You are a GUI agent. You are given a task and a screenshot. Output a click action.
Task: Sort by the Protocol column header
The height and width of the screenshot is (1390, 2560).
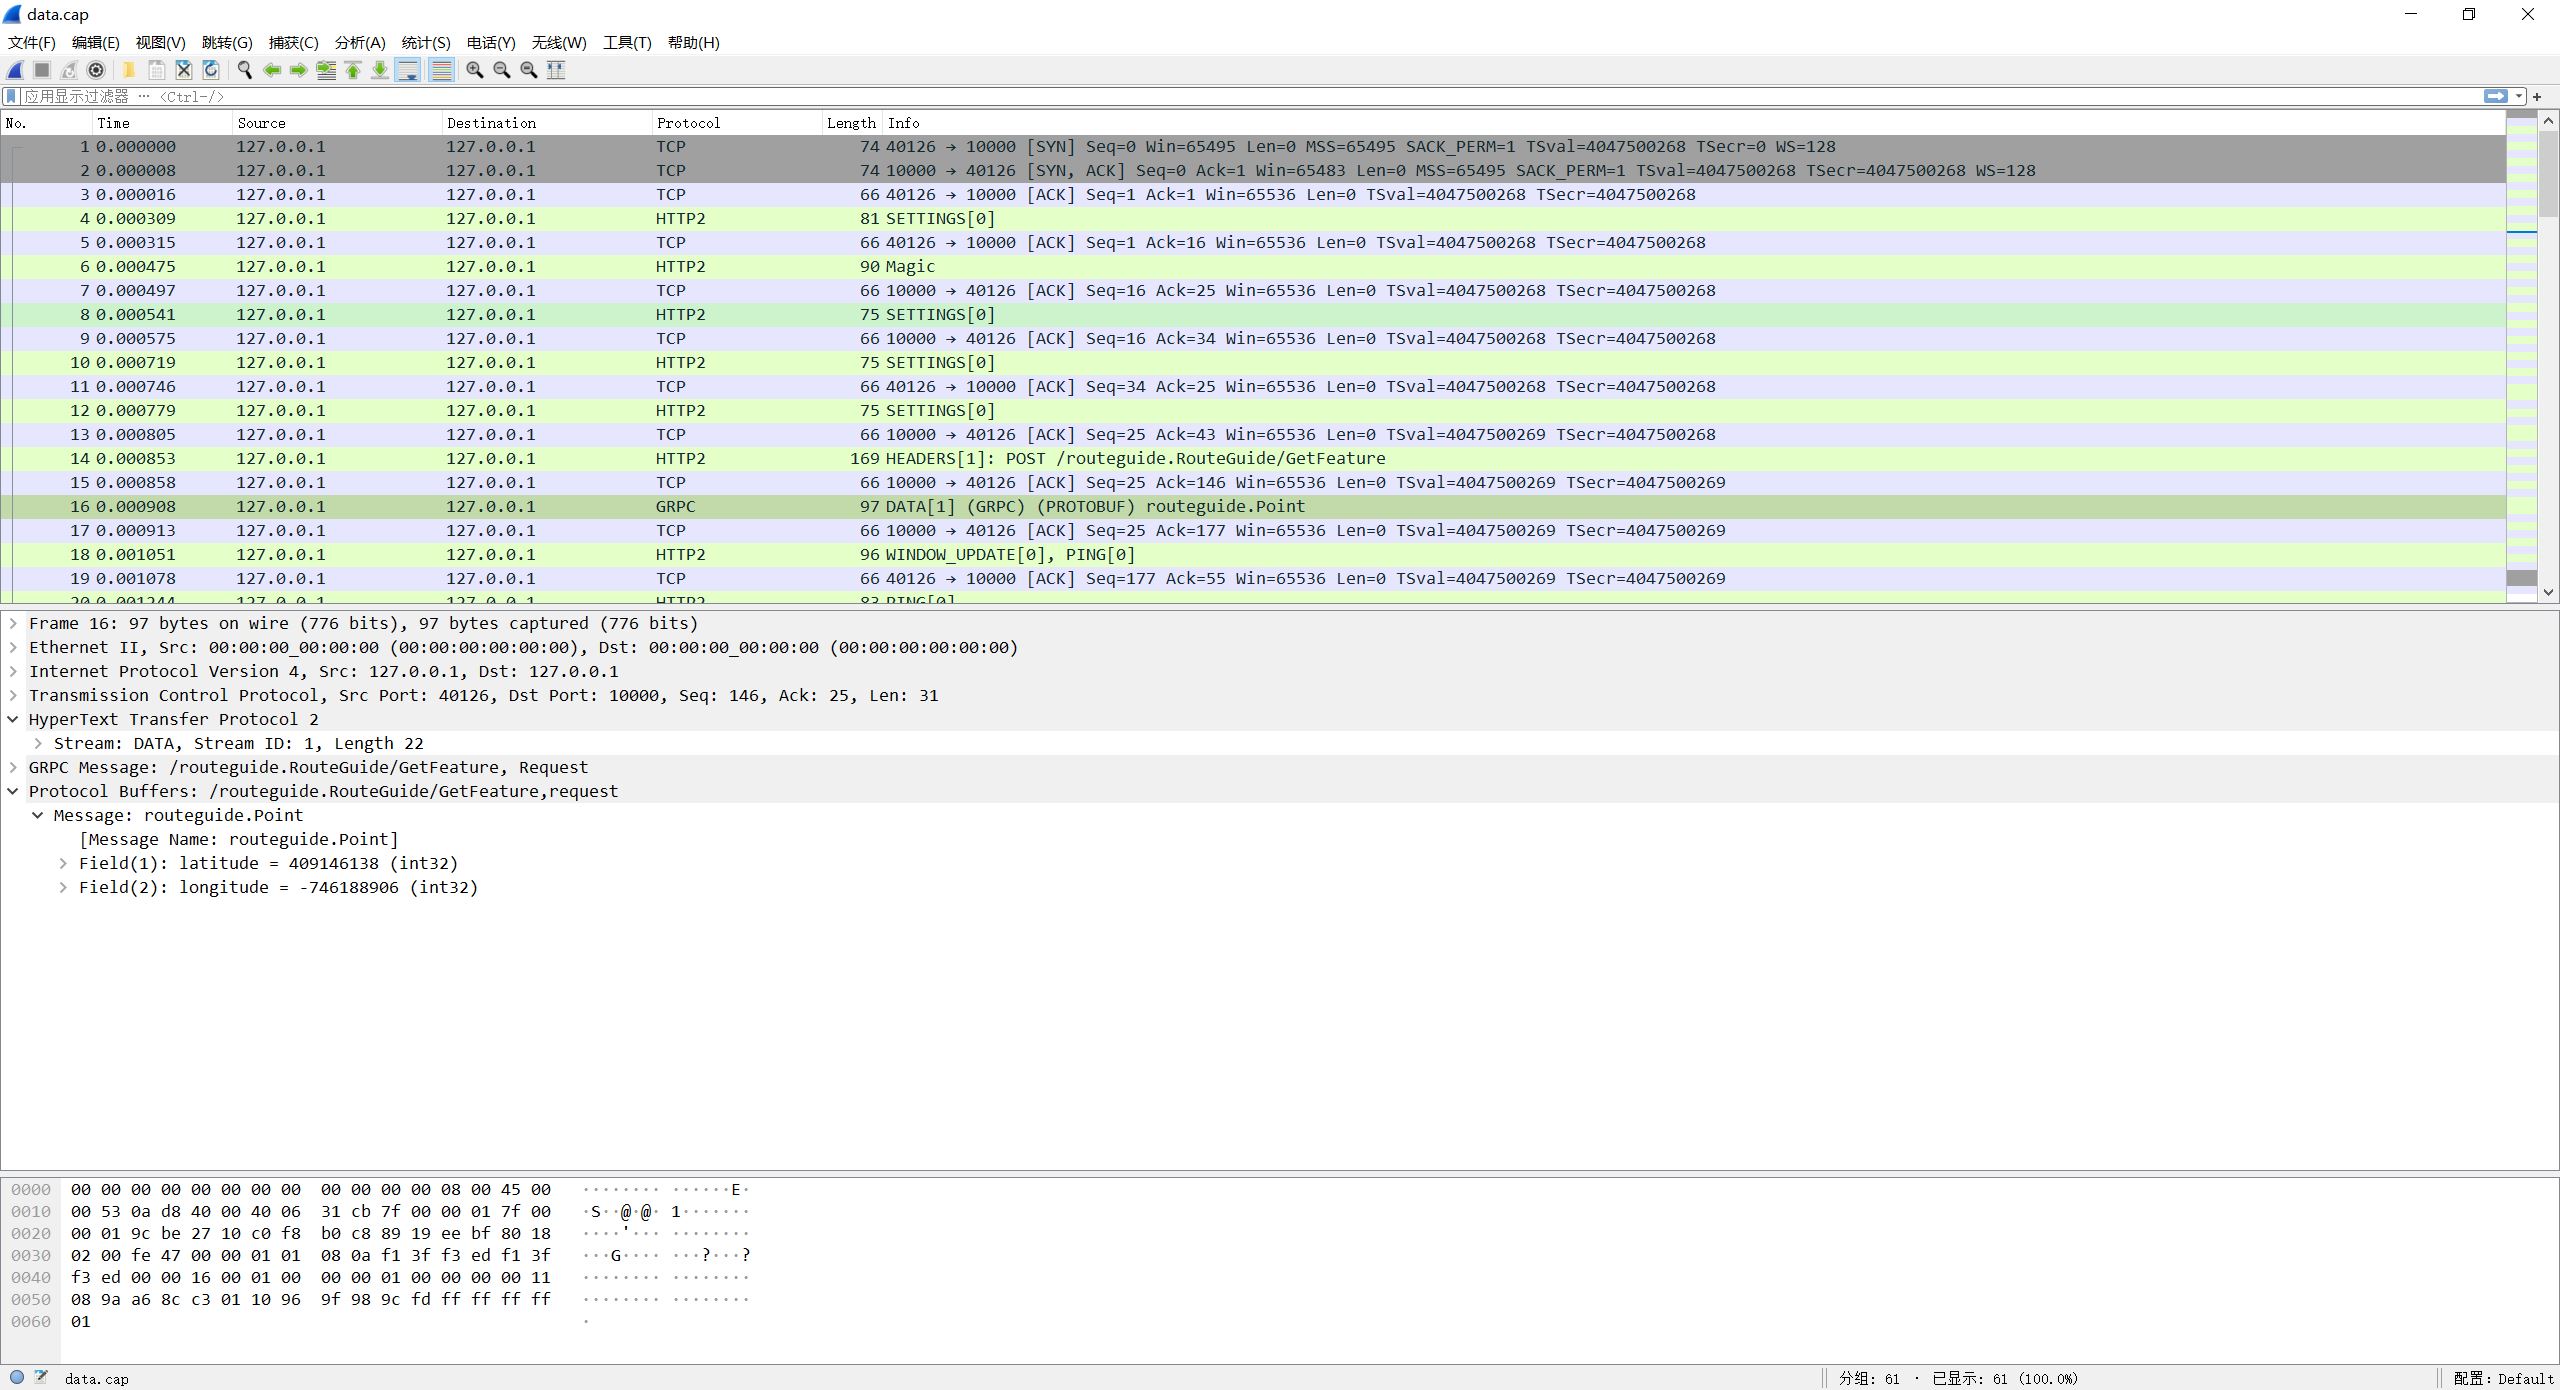(737, 123)
